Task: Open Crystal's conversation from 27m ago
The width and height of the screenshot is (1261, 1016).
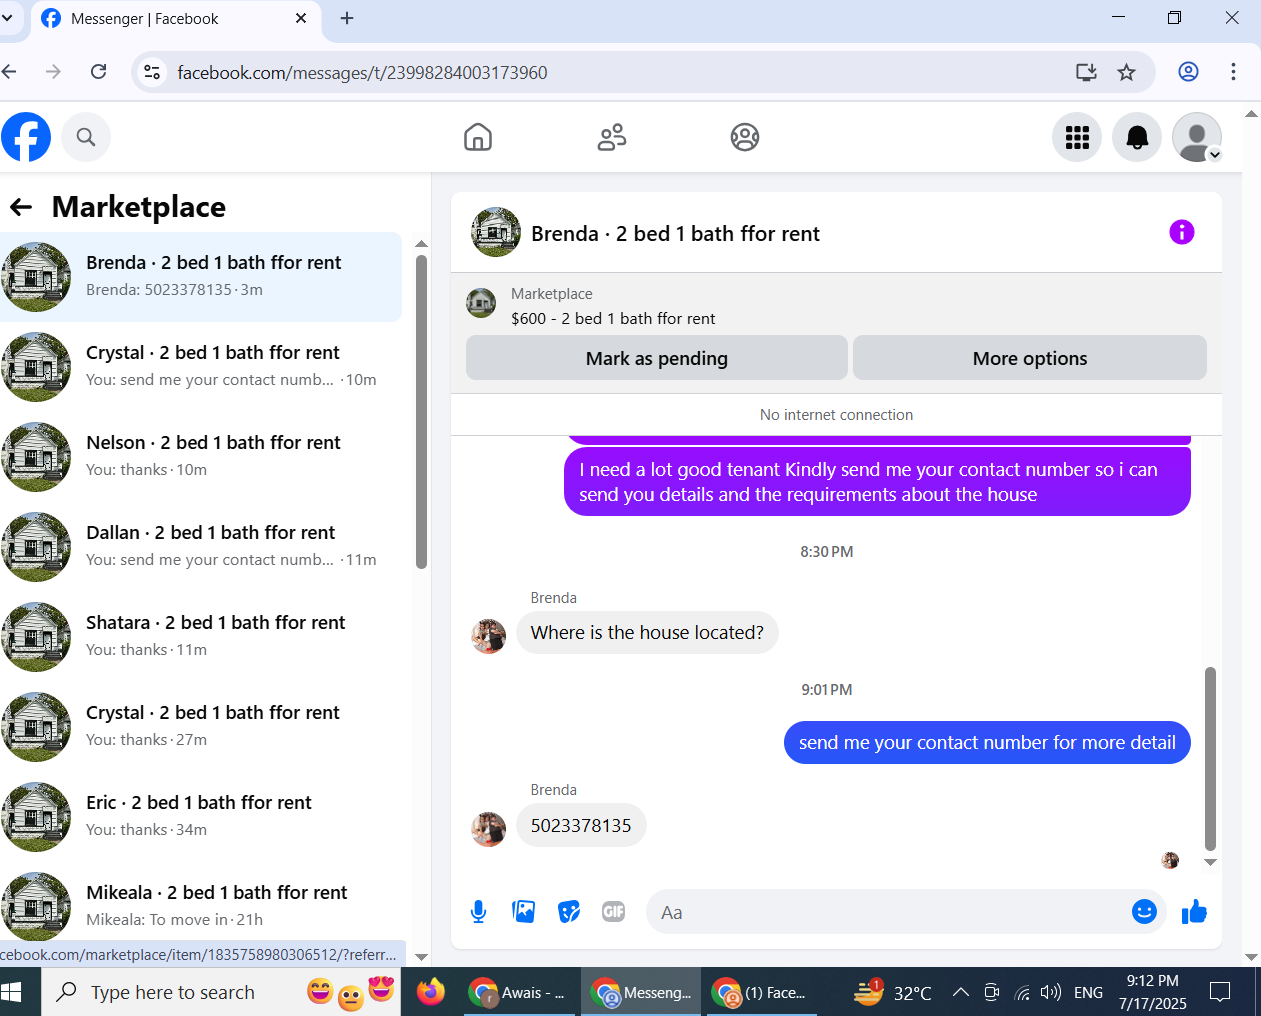Action: pos(201,727)
